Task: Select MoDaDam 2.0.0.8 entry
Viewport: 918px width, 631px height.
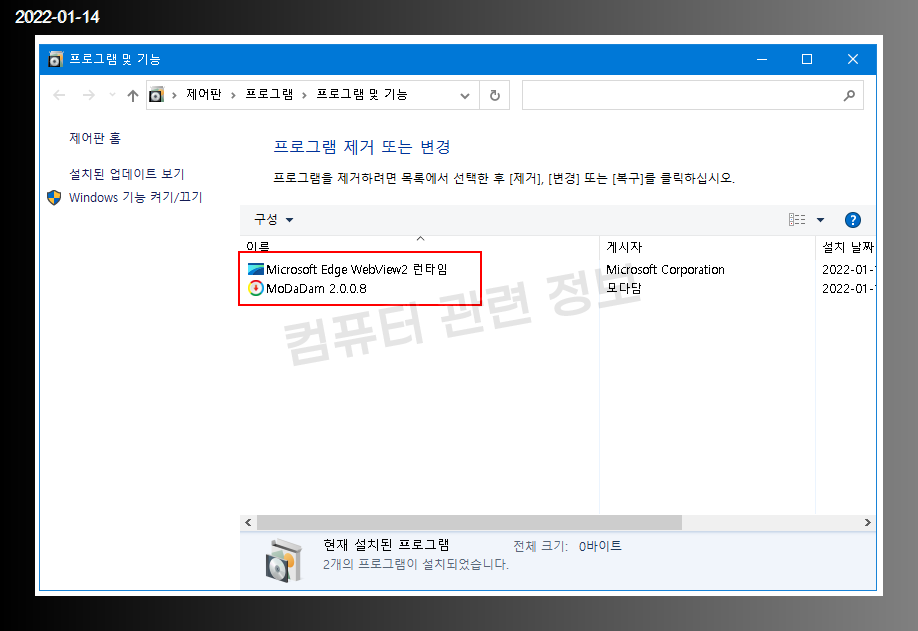Action: tap(316, 289)
